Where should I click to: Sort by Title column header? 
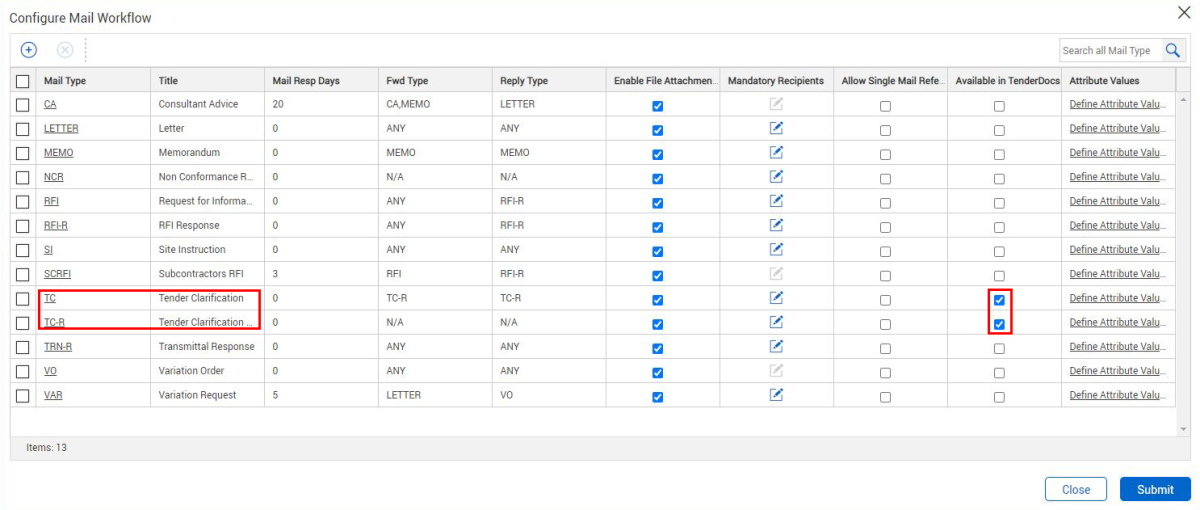[168, 81]
